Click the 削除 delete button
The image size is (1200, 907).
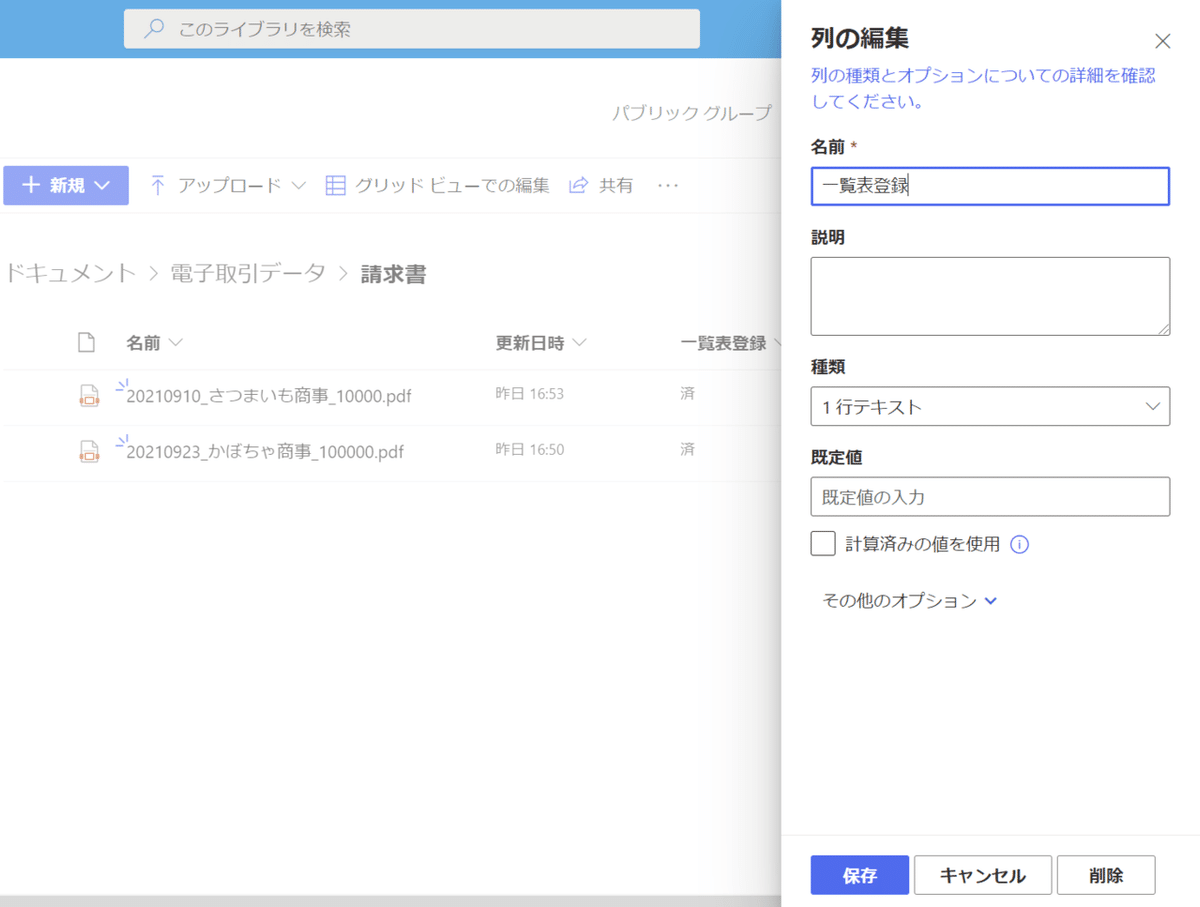pos(1106,875)
